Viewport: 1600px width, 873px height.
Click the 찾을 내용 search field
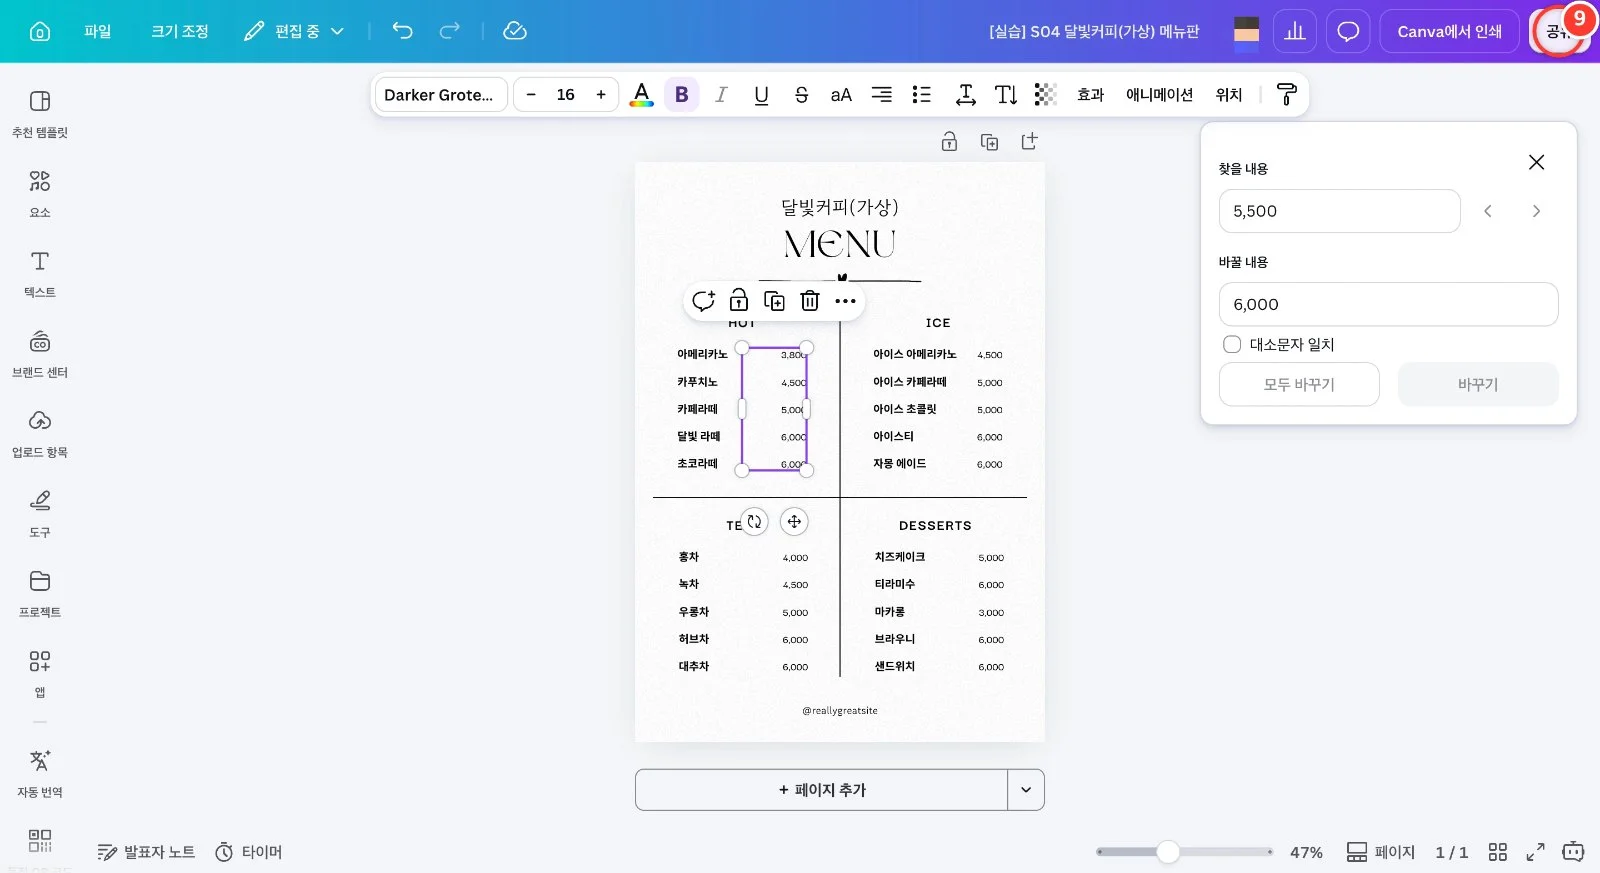[x=1339, y=211]
